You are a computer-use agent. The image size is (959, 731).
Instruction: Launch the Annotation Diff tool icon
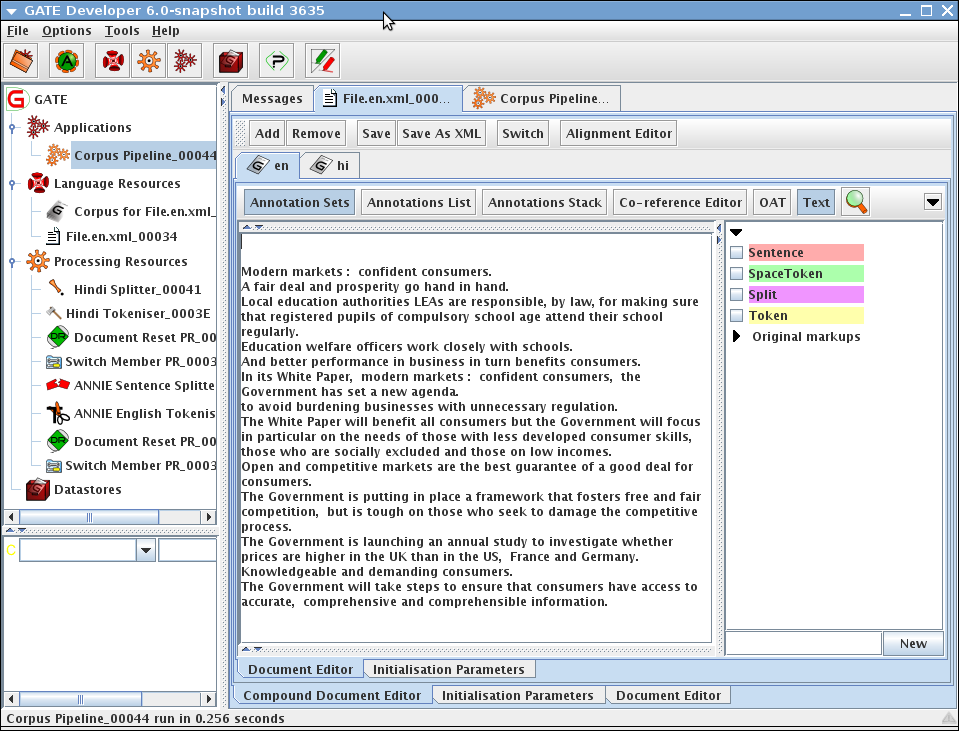322,61
